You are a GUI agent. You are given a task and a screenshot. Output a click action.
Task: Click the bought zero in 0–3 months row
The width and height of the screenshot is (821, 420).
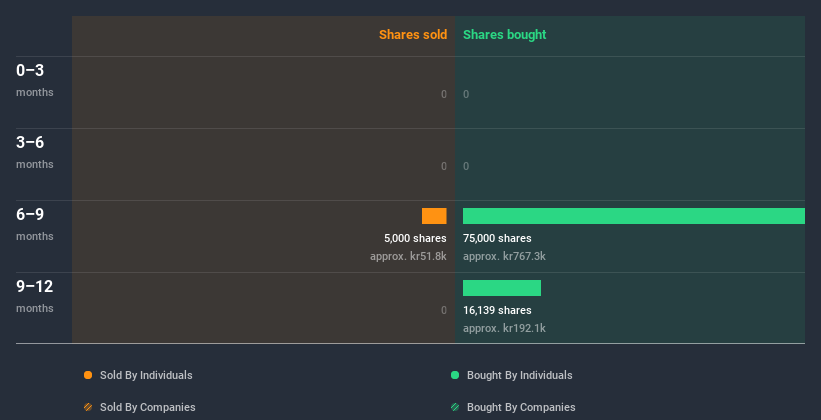tap(466, 94)
